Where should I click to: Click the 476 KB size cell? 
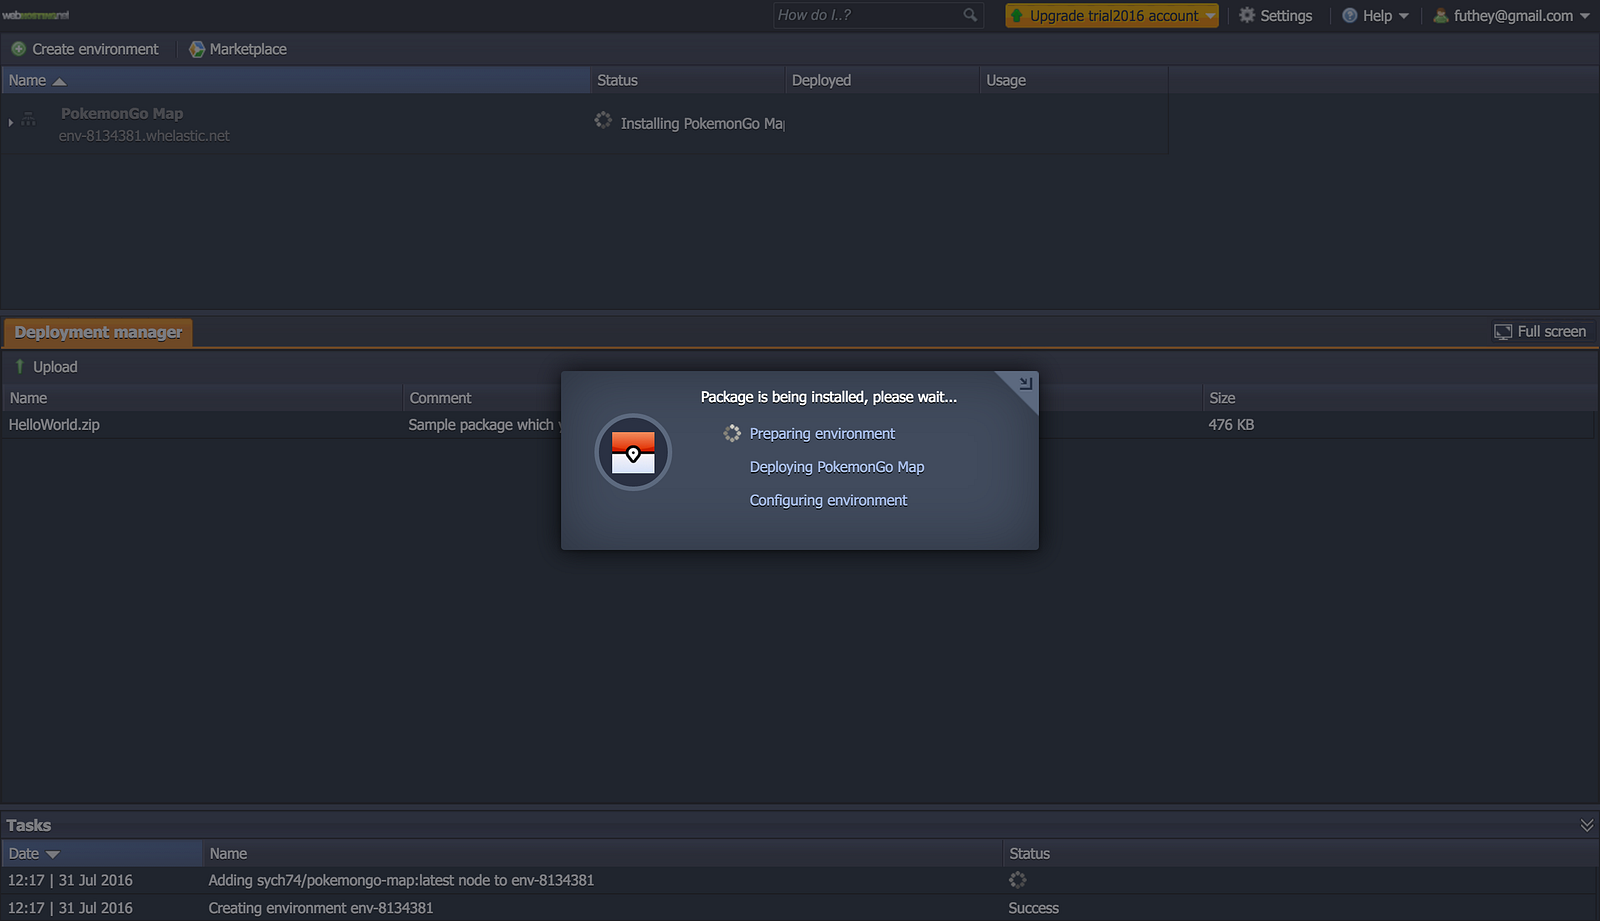[1231, 425]
